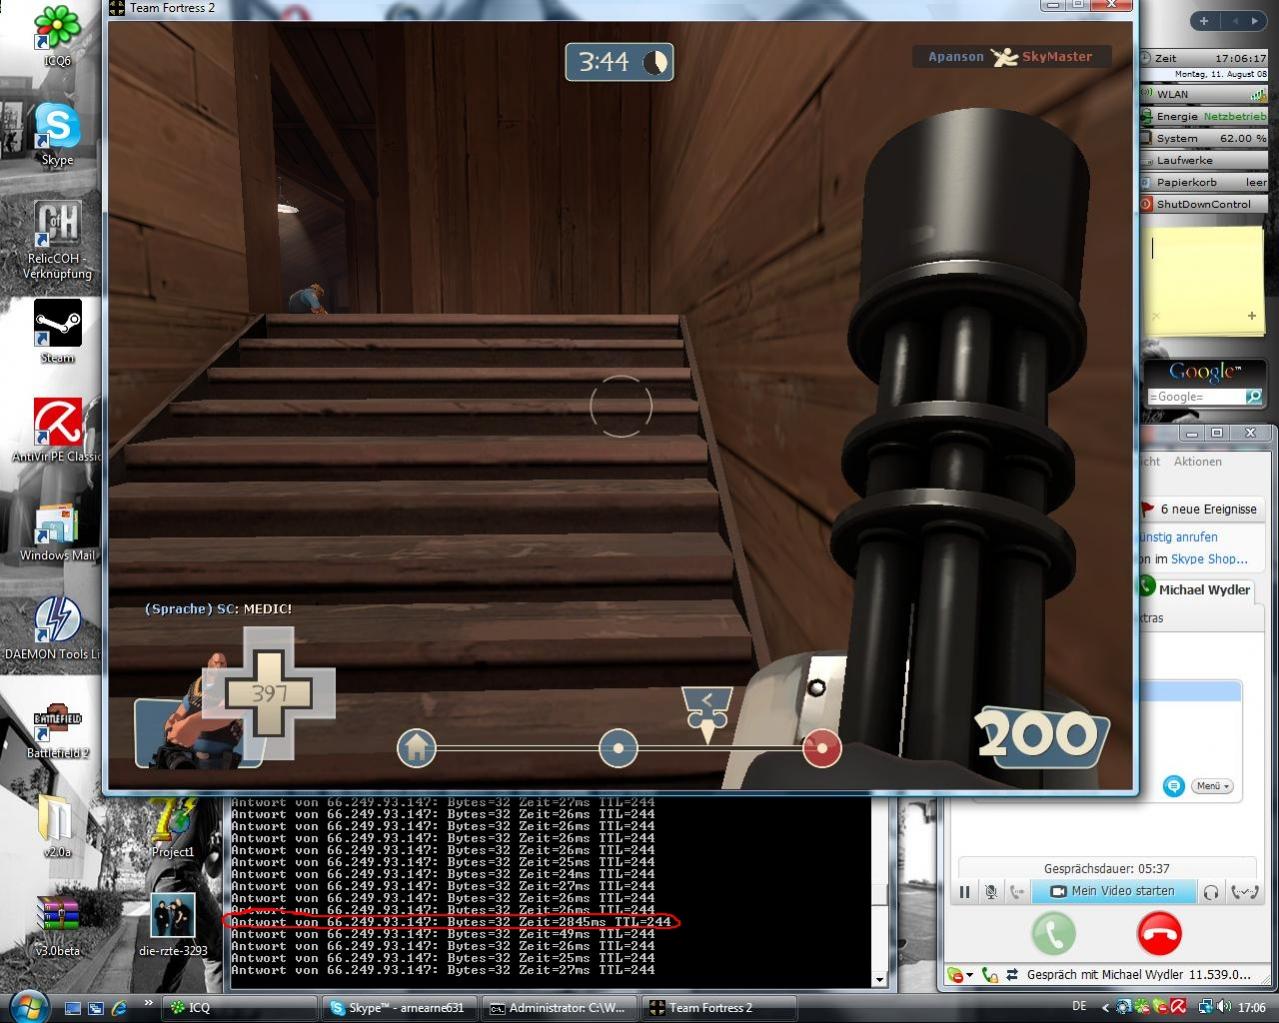Switch to Administrator command prompt taskbar button

(x=560, y=1008)
